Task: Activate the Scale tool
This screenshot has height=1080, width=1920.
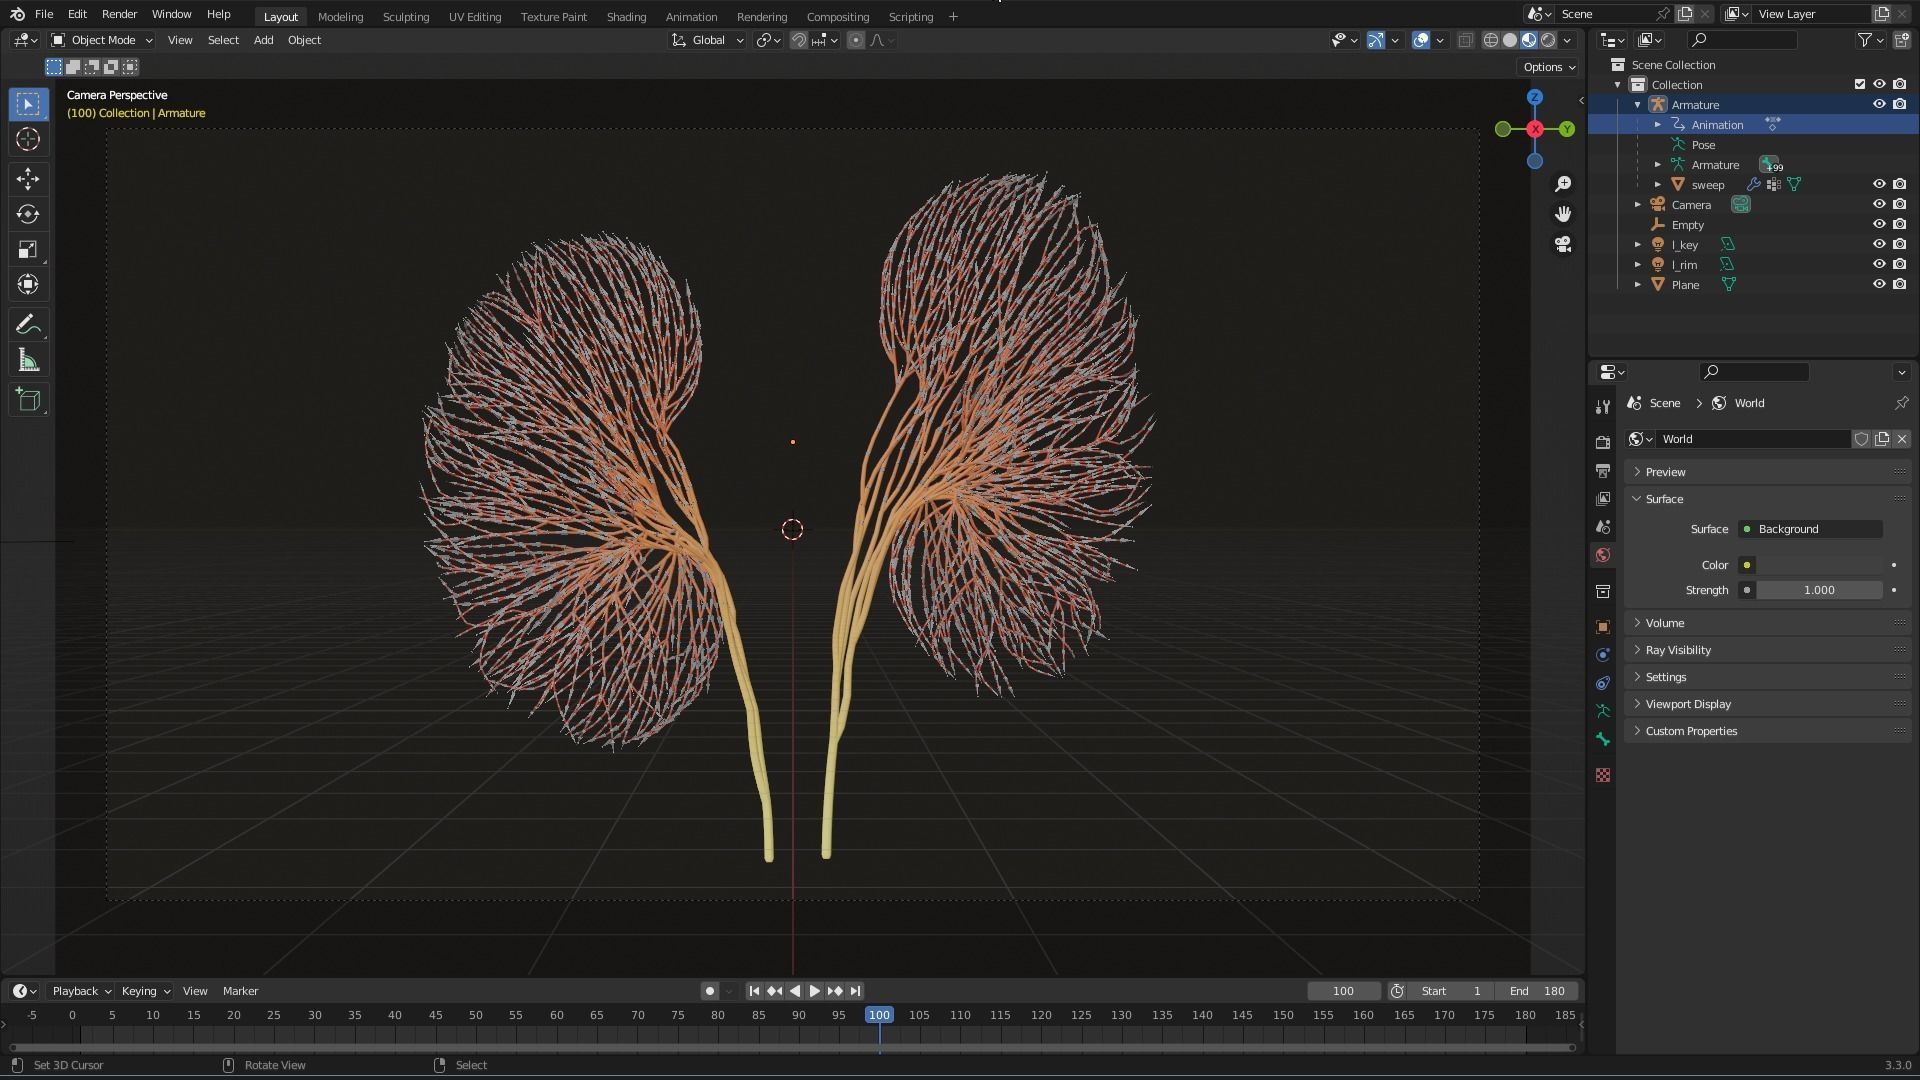Action: [x=28, y=250]
